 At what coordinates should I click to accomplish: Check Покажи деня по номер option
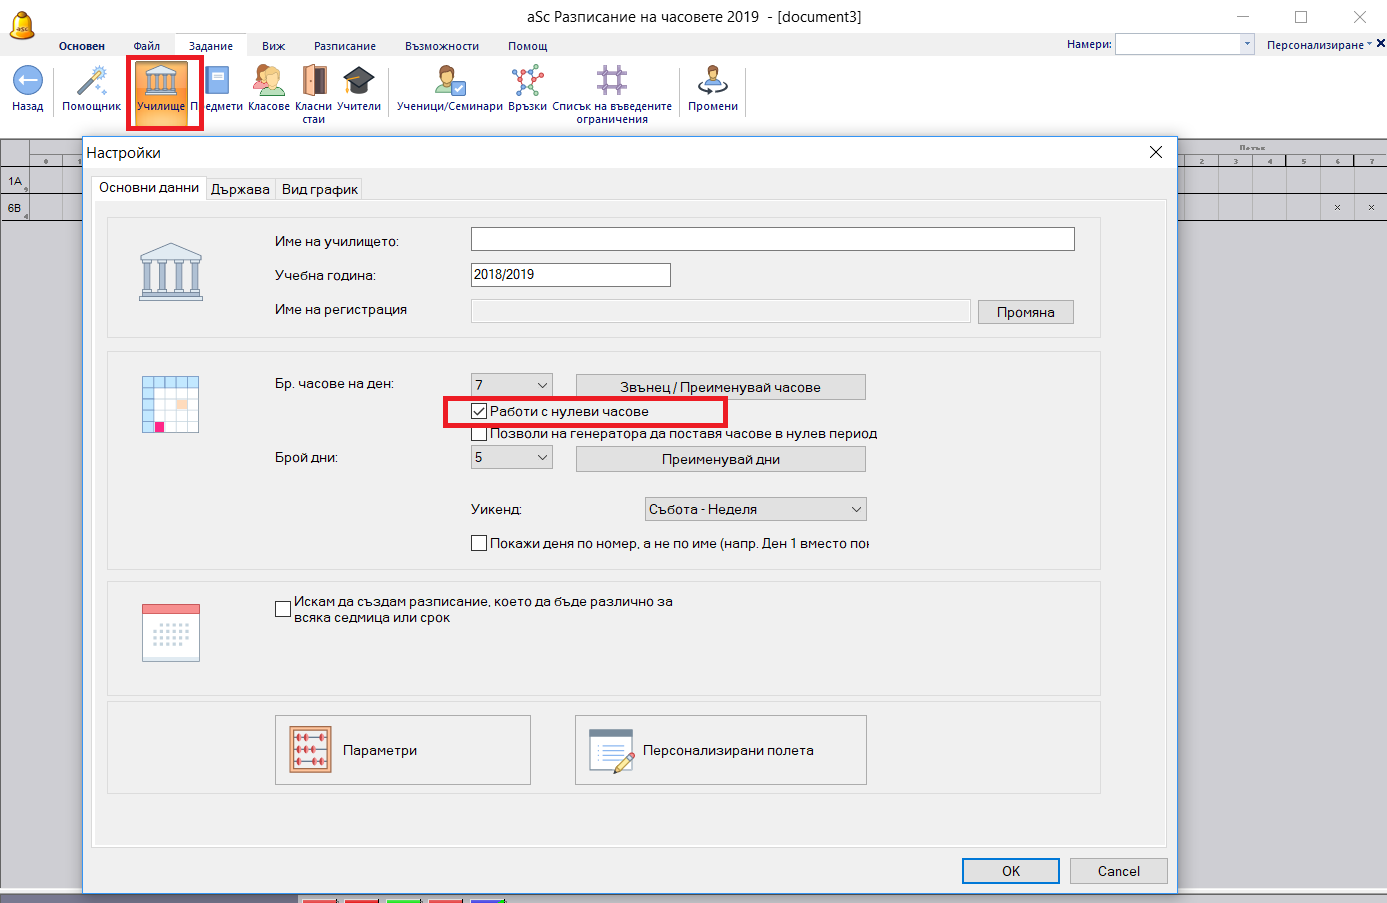pyautogui.click(x=480, y=543)
